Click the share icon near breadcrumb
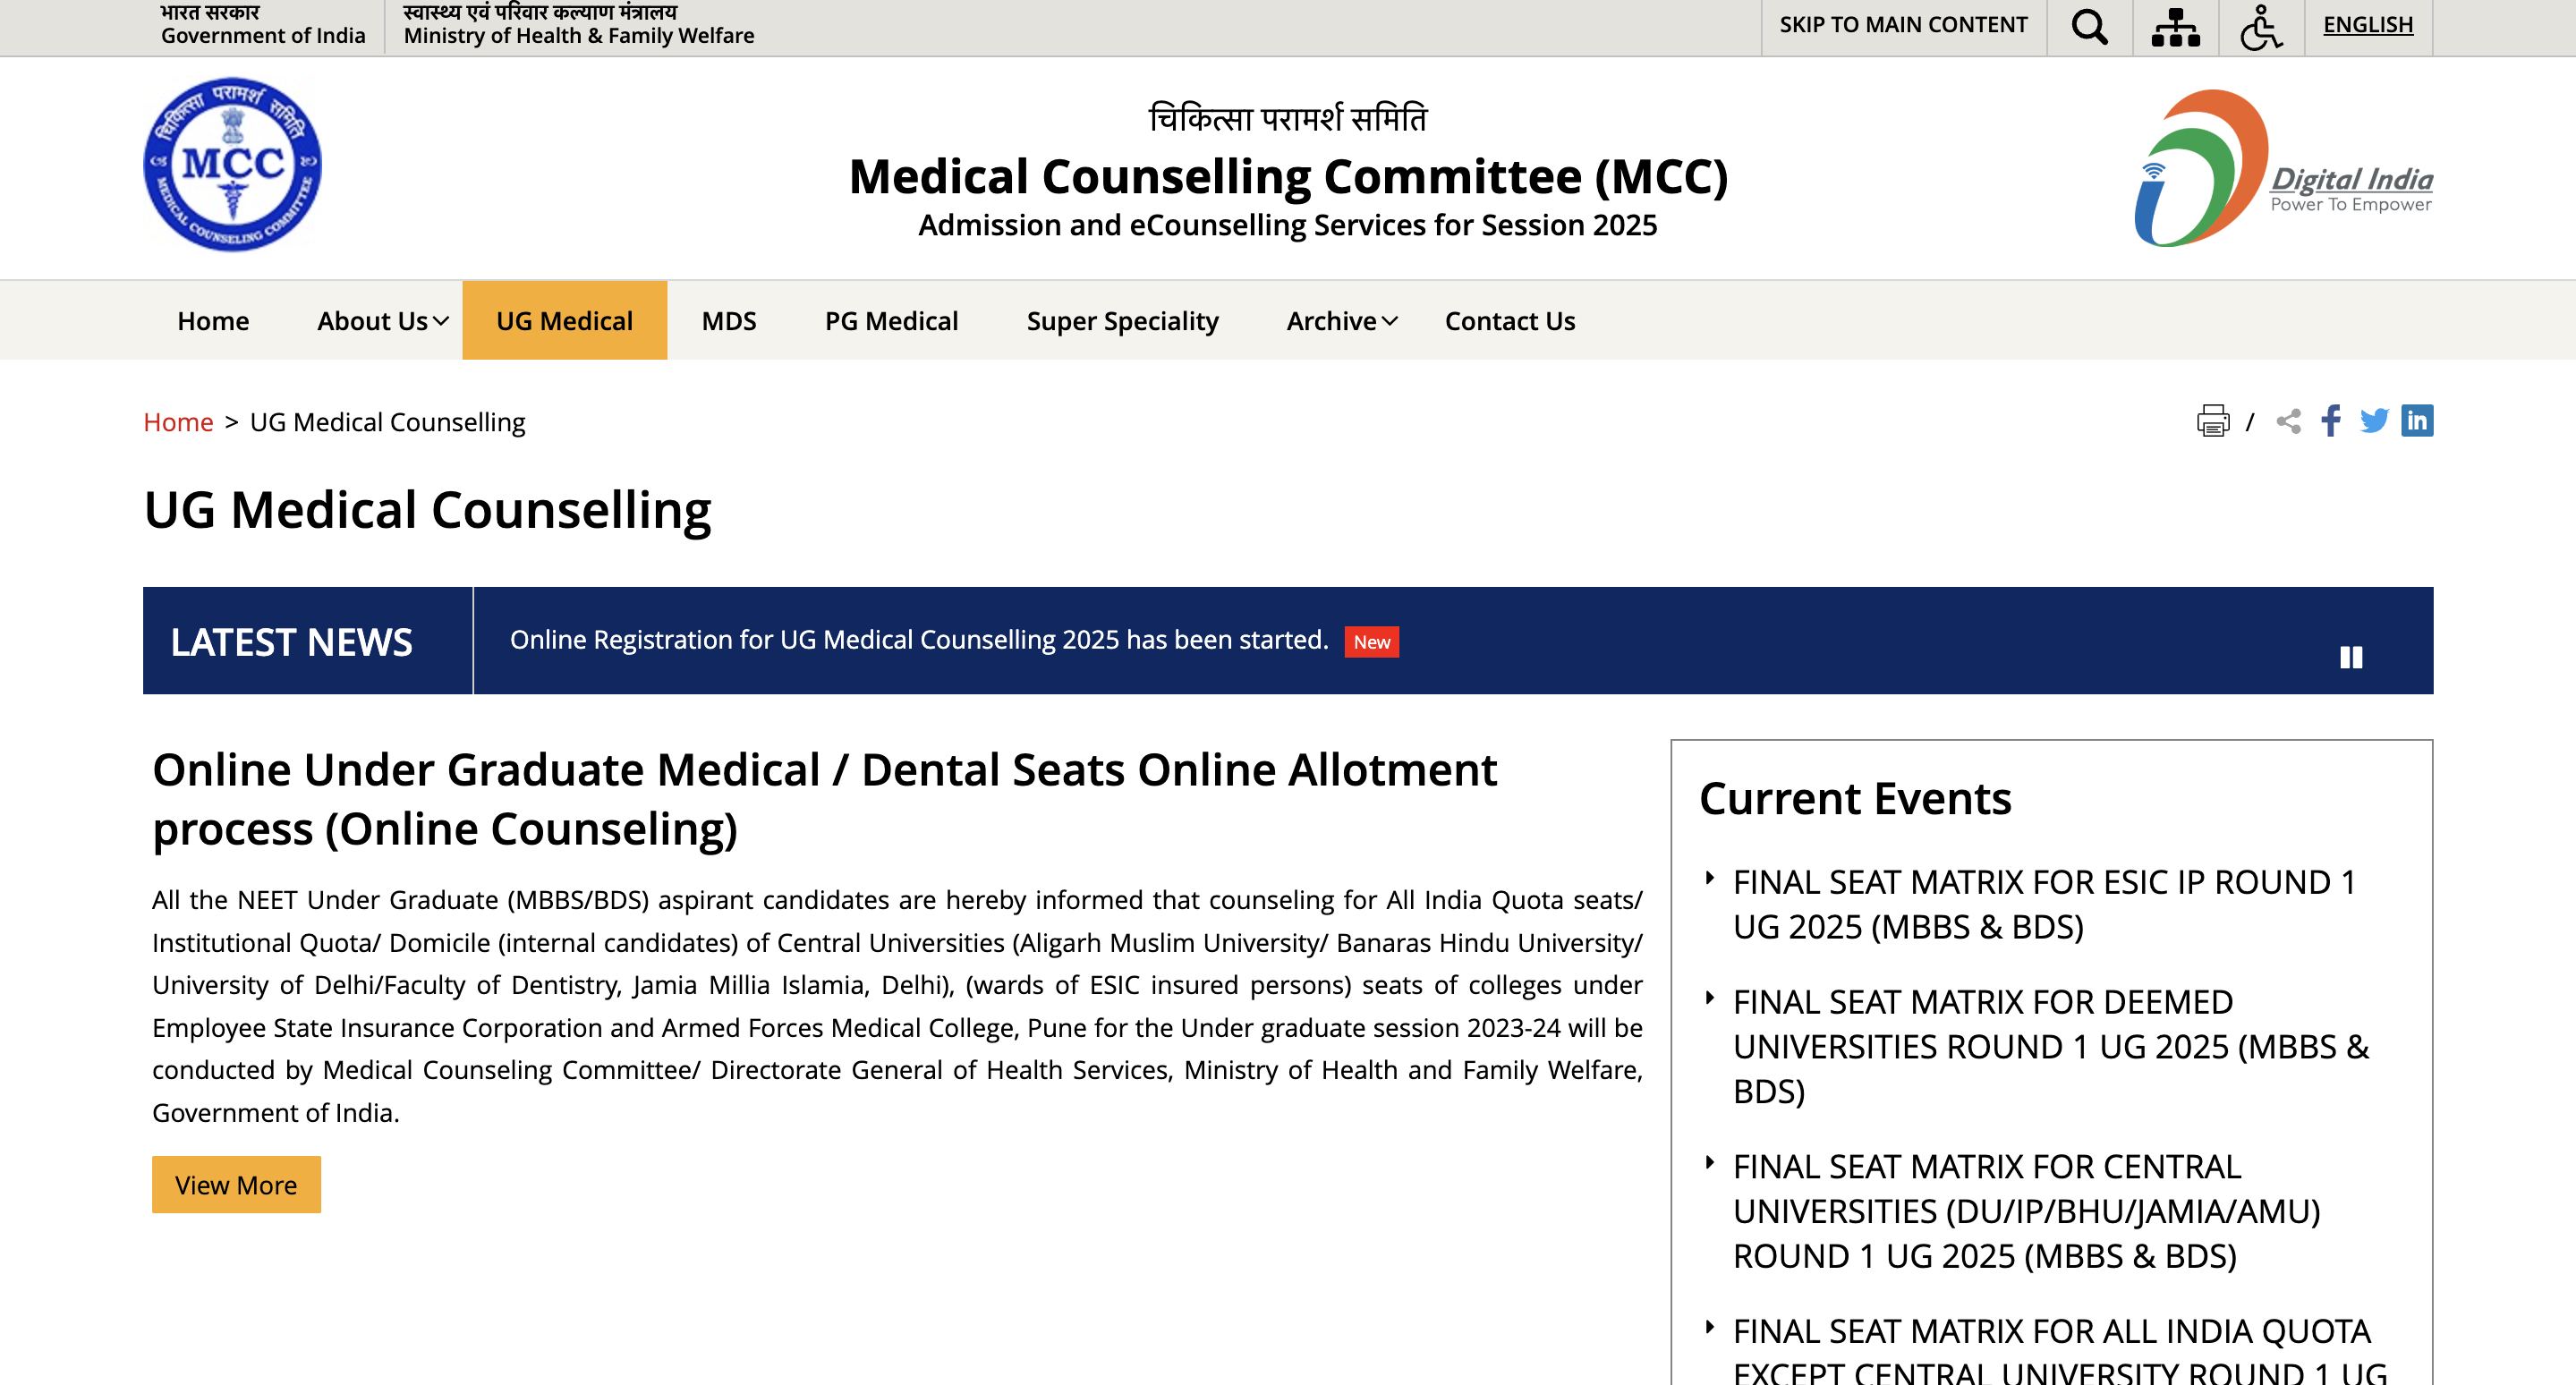Image resolution: width=2576 pixels, height=1385 pixels. (x=2287, y=421)
